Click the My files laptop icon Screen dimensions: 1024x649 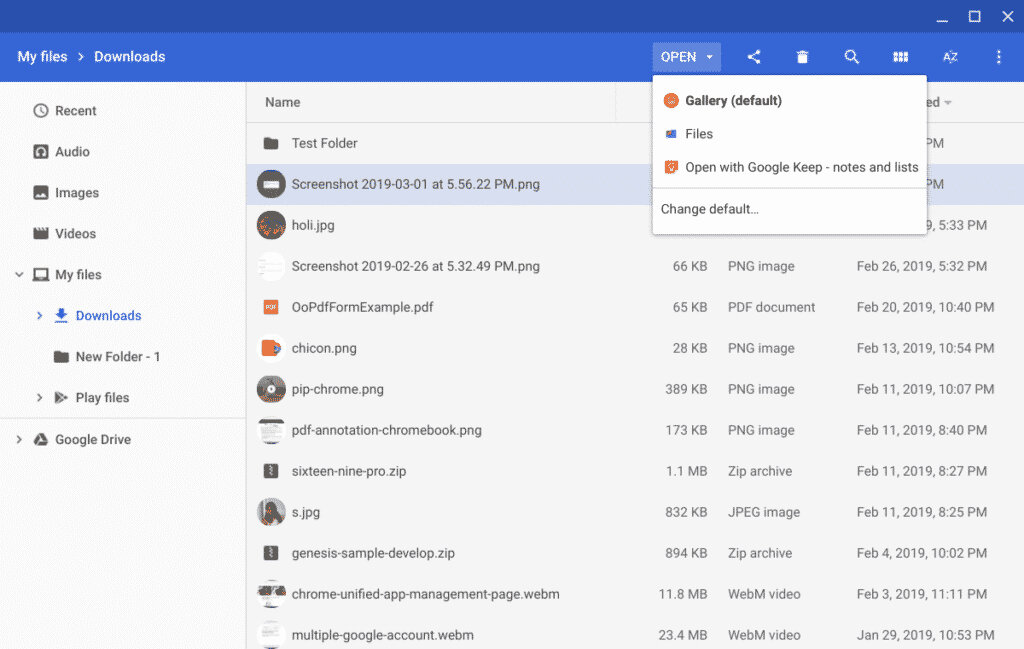click(x=40, y=274)
